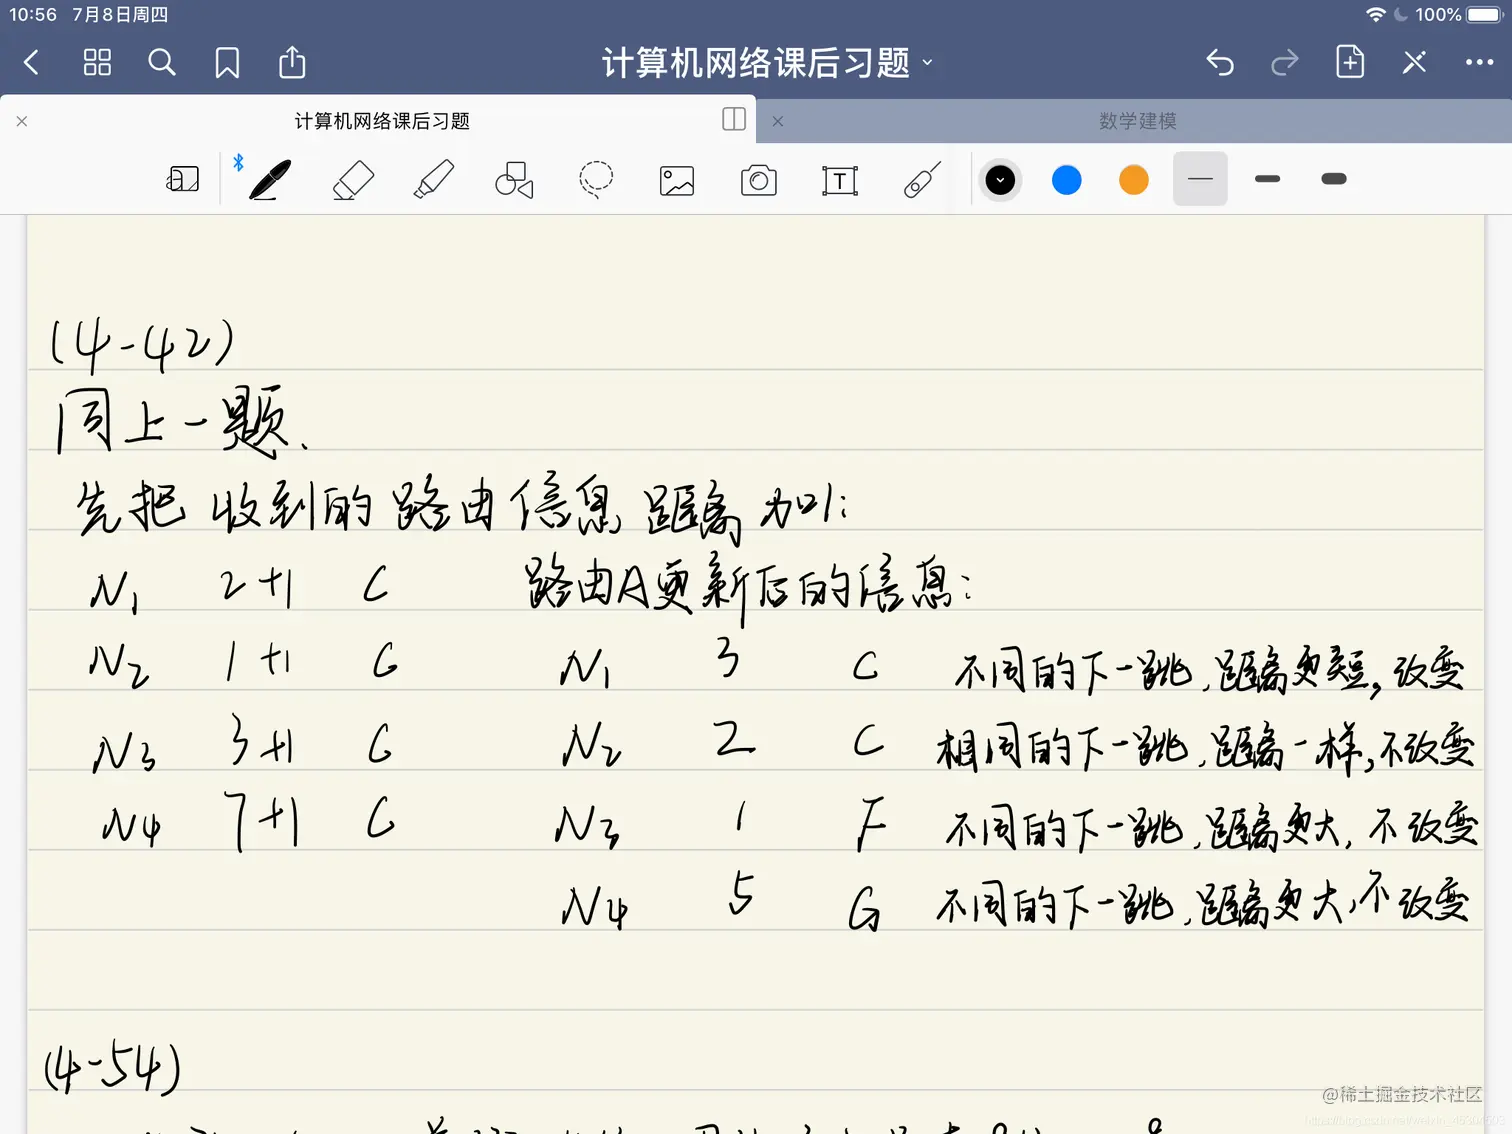
Task: Switch to the 数学建模 tab
Action: coord(1137,120)
